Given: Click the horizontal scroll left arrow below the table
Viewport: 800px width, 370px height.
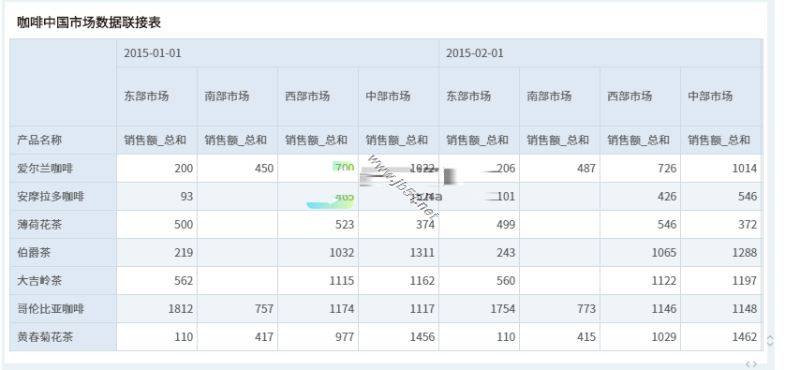Looking at the screenshot, I should (x=748, y=364).
